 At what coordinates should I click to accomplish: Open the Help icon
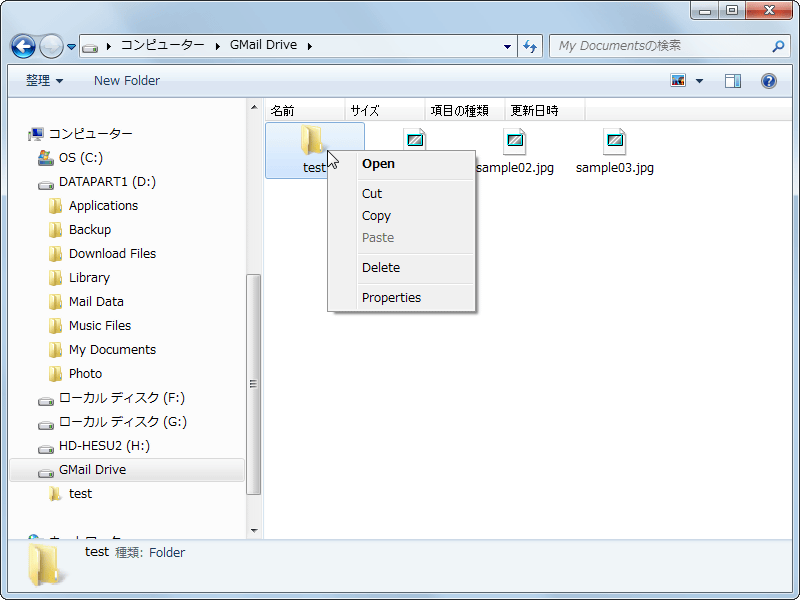pos(769,81)
